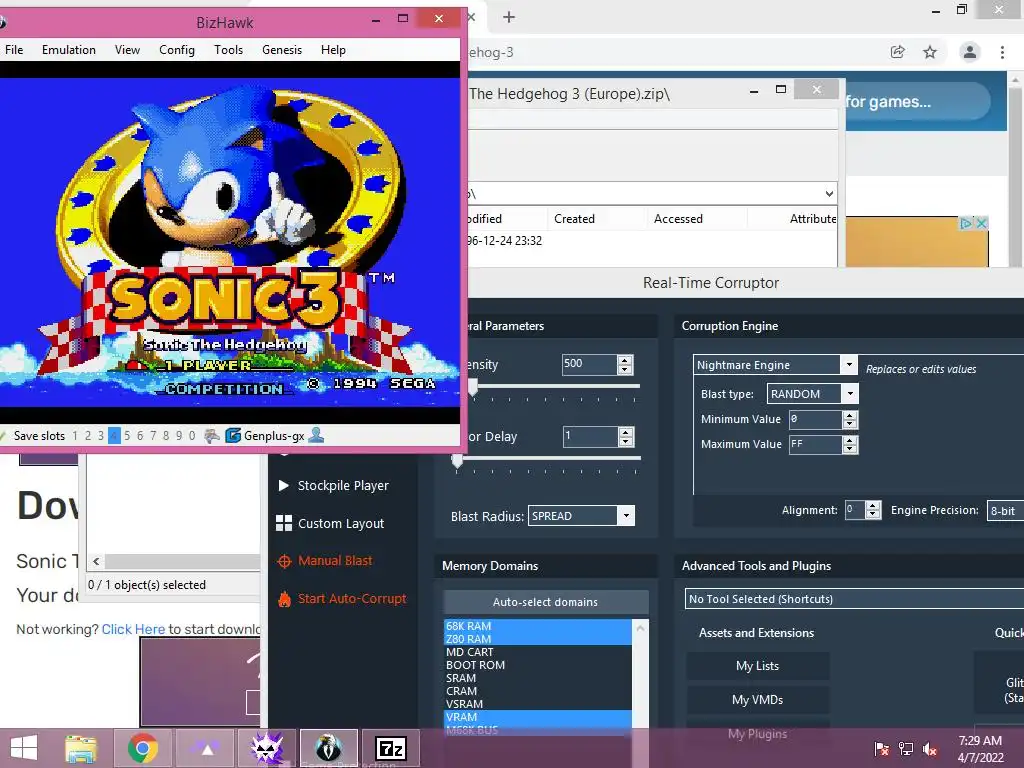Switch to Chrome from the taskbar
This screenshot has width=1024, height=768.
[142, 748]
